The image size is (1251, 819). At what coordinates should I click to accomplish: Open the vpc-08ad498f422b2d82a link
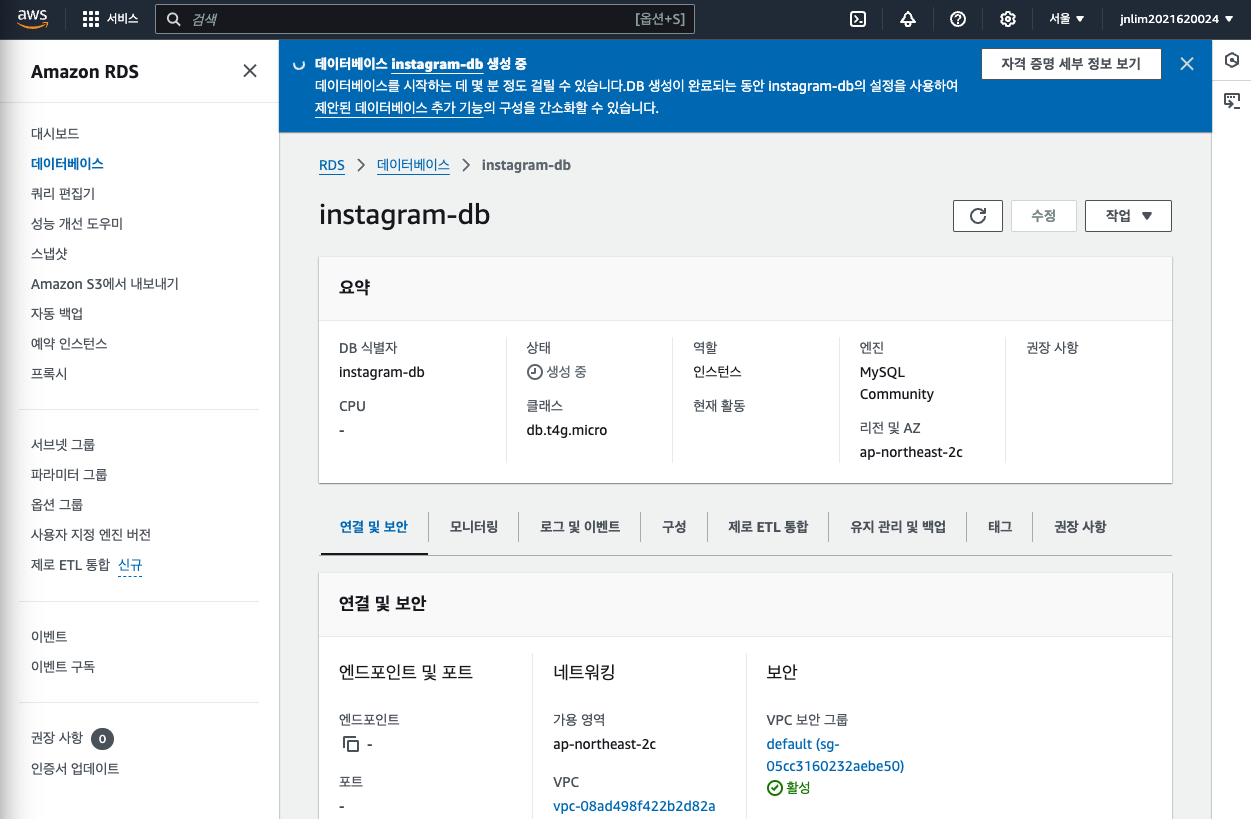[x=634, y=806]
